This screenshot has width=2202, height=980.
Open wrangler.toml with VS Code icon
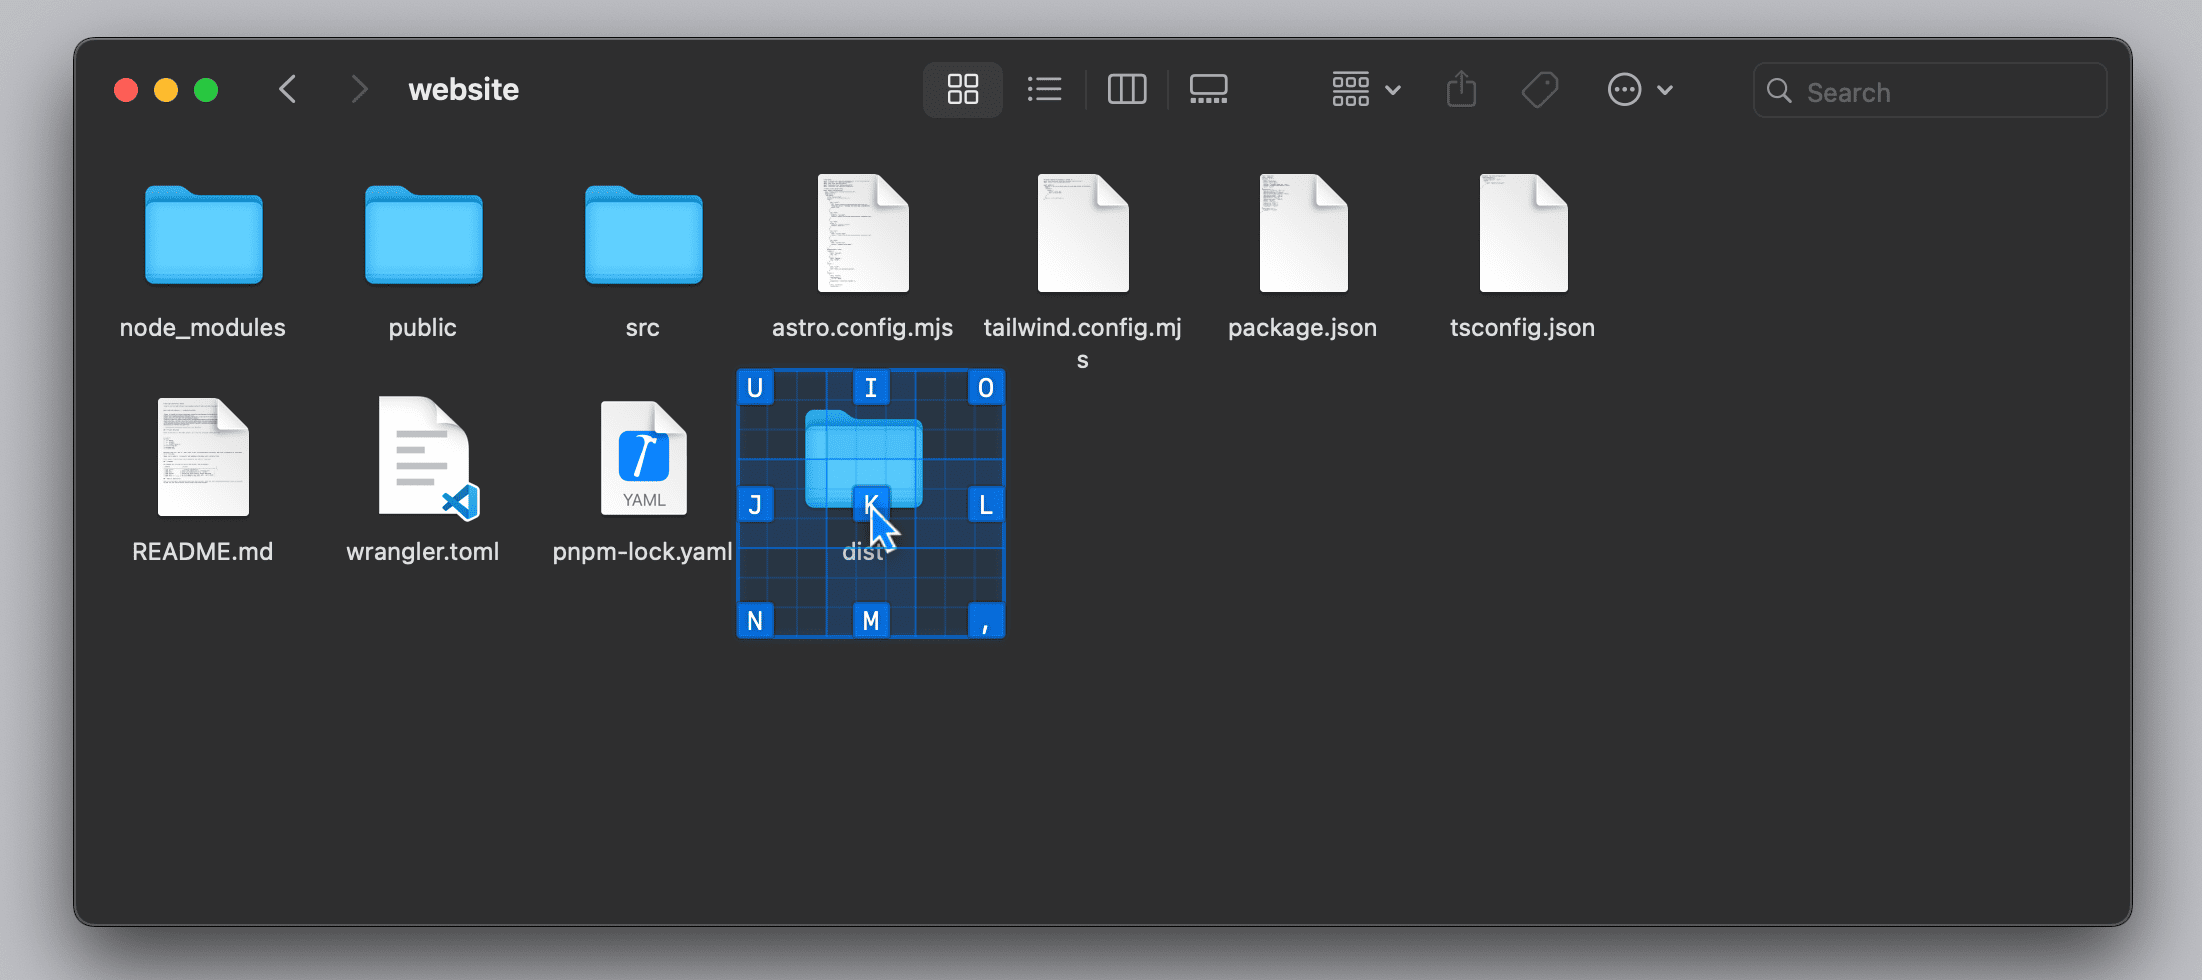422,457
